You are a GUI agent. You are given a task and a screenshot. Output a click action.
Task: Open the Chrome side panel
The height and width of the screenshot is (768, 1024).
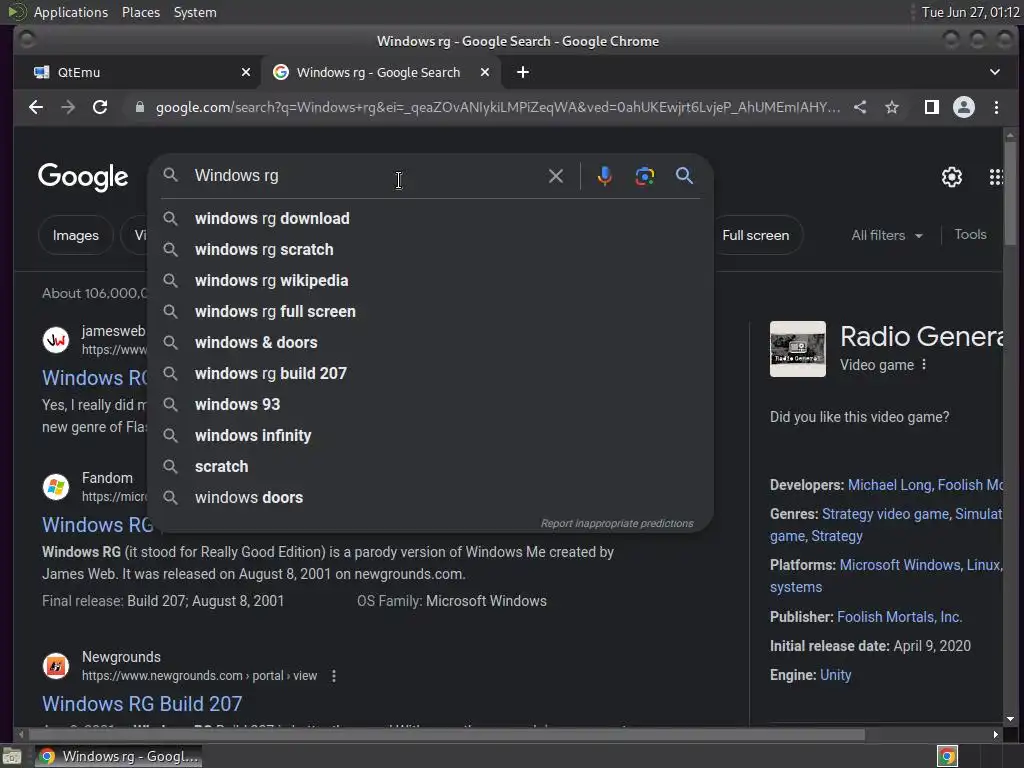(x=931, y=107)
